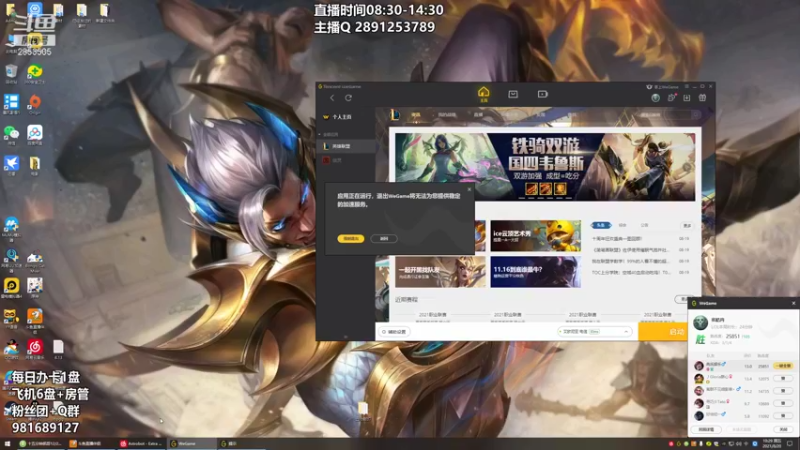This screenshot has height=450, width=800.
Task: Select the third news tab
Action: (x=644, y=225)
